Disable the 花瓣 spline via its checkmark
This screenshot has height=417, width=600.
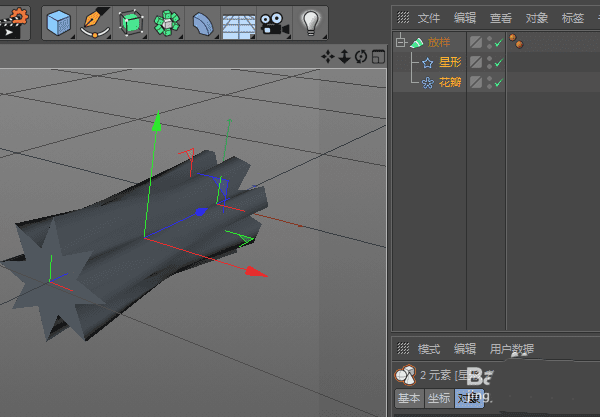point(498,82)
